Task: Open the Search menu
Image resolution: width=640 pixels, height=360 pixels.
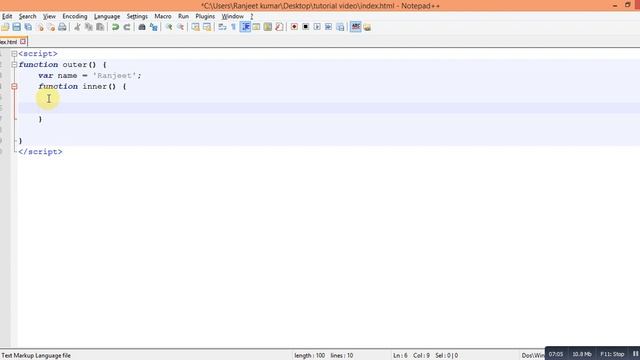Action: coord(27,16)
